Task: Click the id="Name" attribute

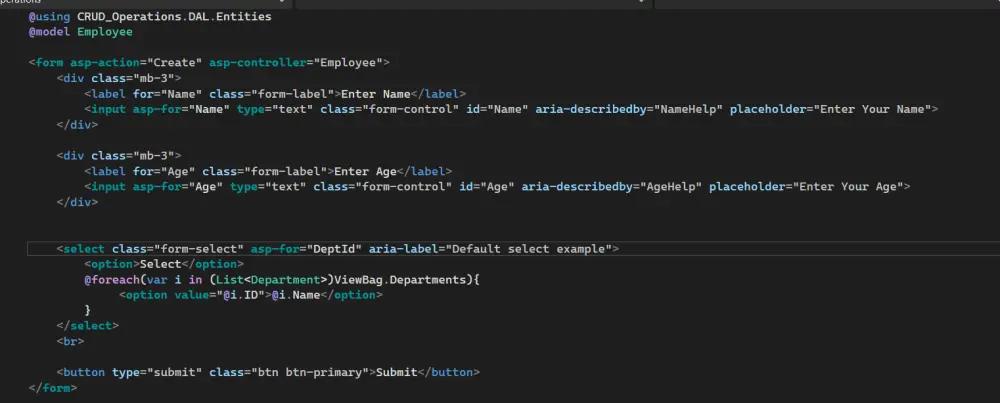Action: pyautogui.click(x=497, y=109)
